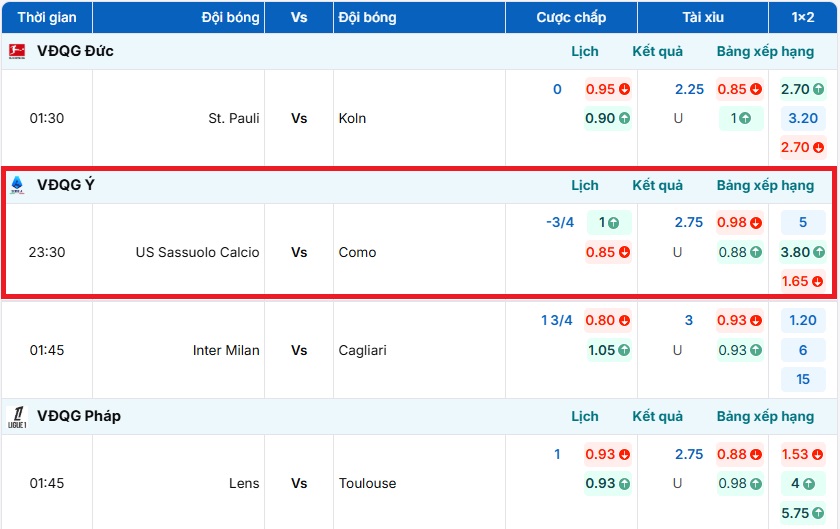840x529 pixels.
Task: Click Koln handicap odds 0.90
Action: point(608,118)
